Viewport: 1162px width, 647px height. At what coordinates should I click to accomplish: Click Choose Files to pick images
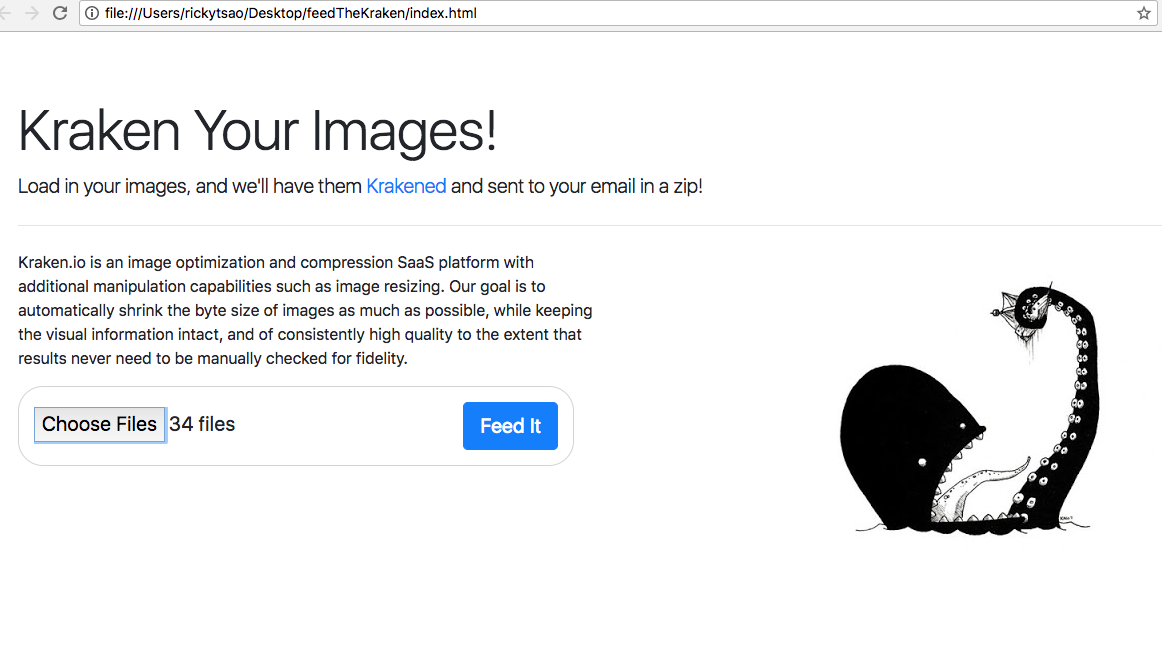point(99,425)
